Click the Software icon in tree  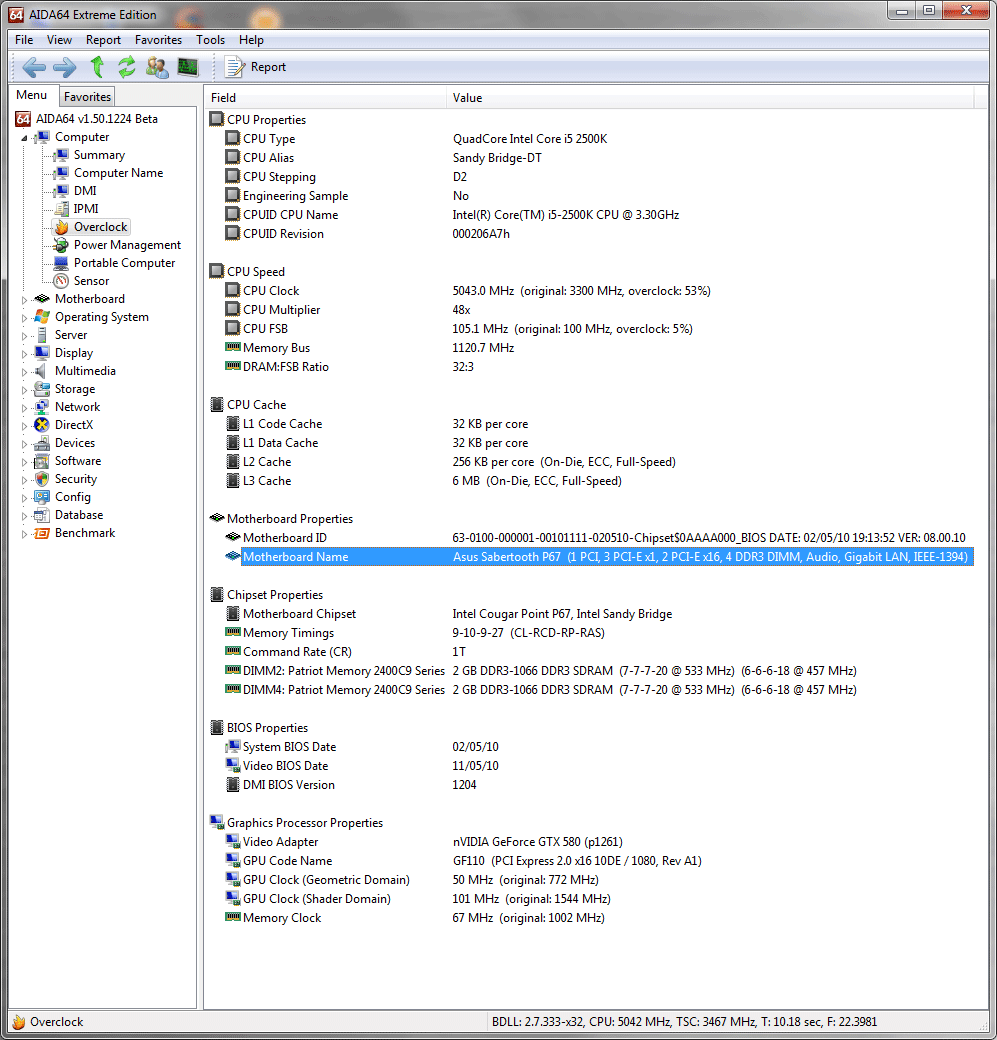click(42, 460)
